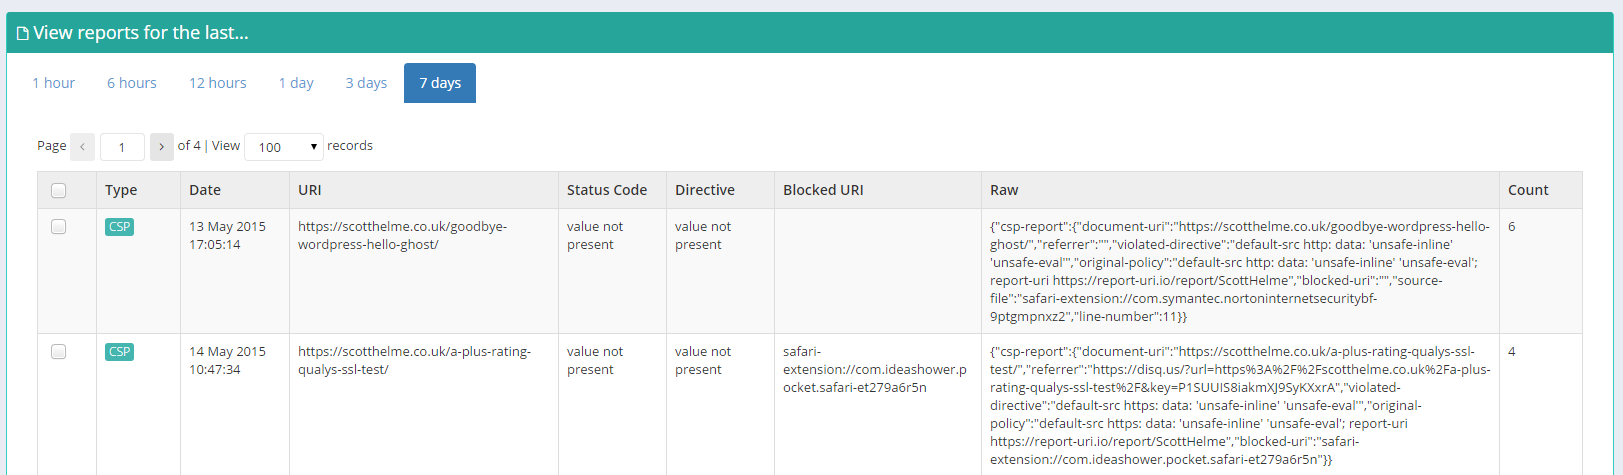Select the 1 hour tab
Screen dimensions: 1623x475
click(x=54, y=83)
